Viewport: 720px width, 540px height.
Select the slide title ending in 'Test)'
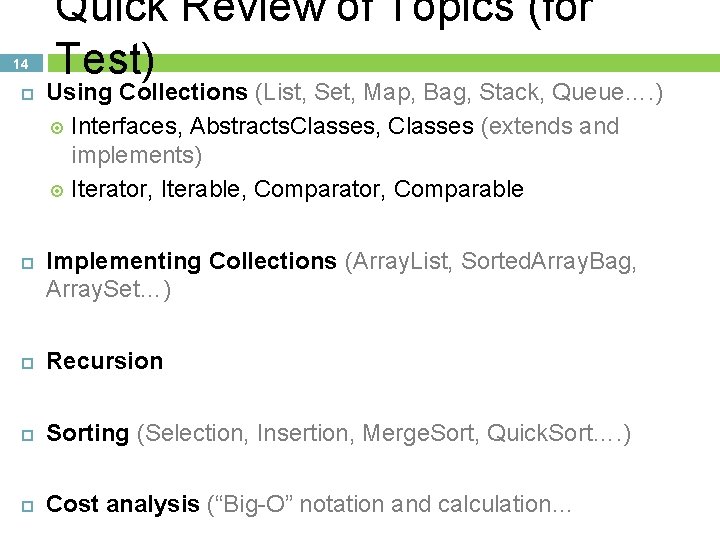(105, 60)
